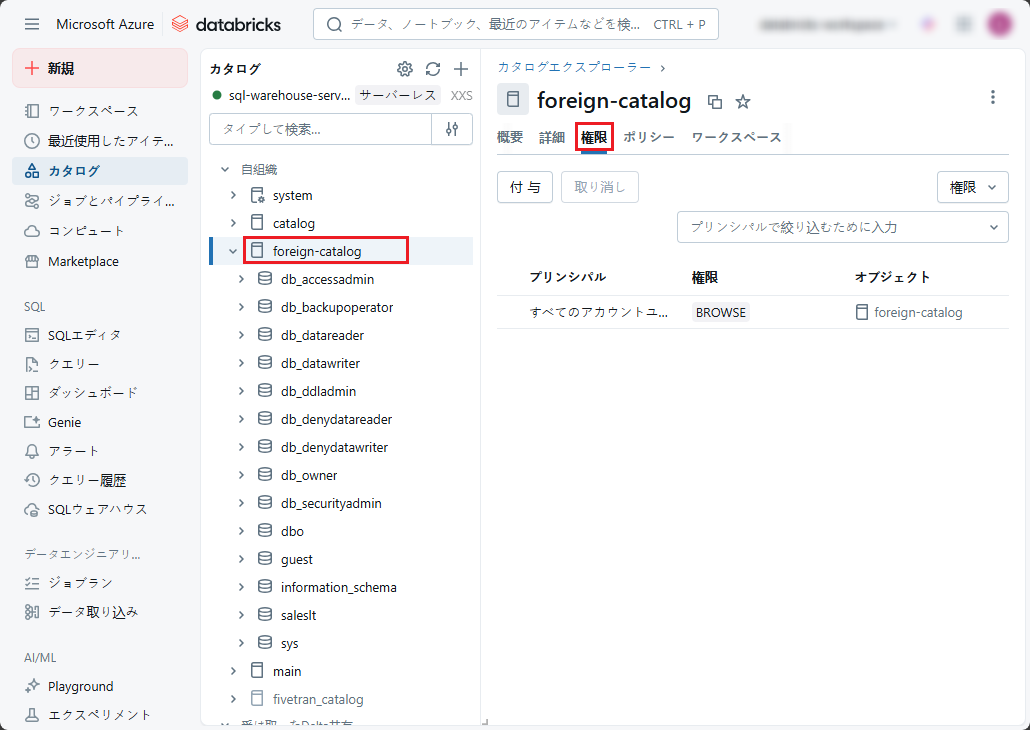Collapse the foreign-catalog tree node

[x=233, y=251]
